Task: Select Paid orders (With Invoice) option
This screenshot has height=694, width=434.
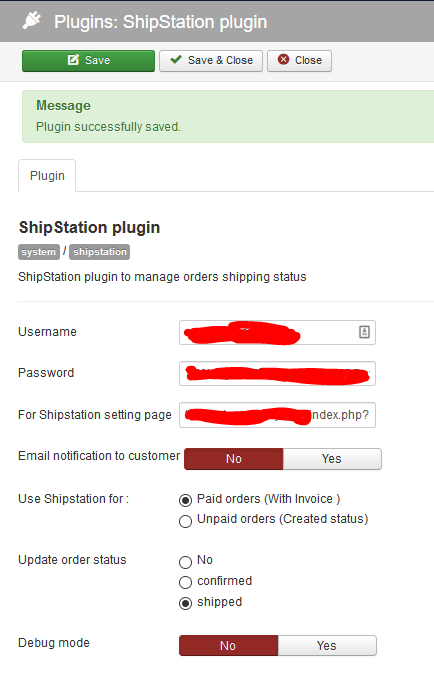Action: click(185, 500)
